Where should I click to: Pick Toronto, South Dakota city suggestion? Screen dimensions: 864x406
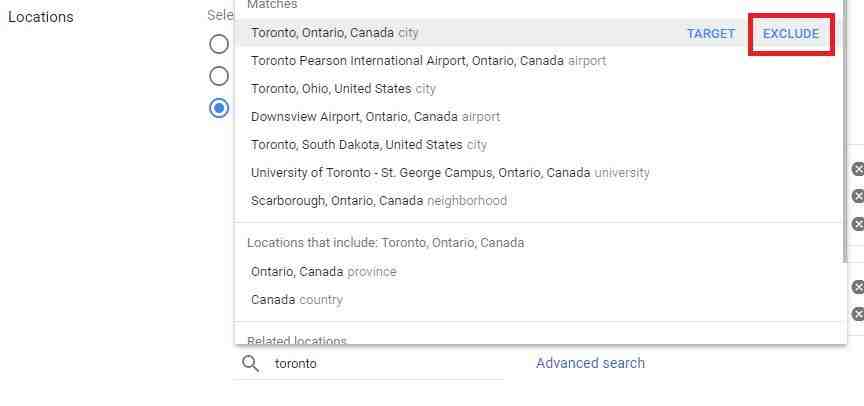coord(368,144)
